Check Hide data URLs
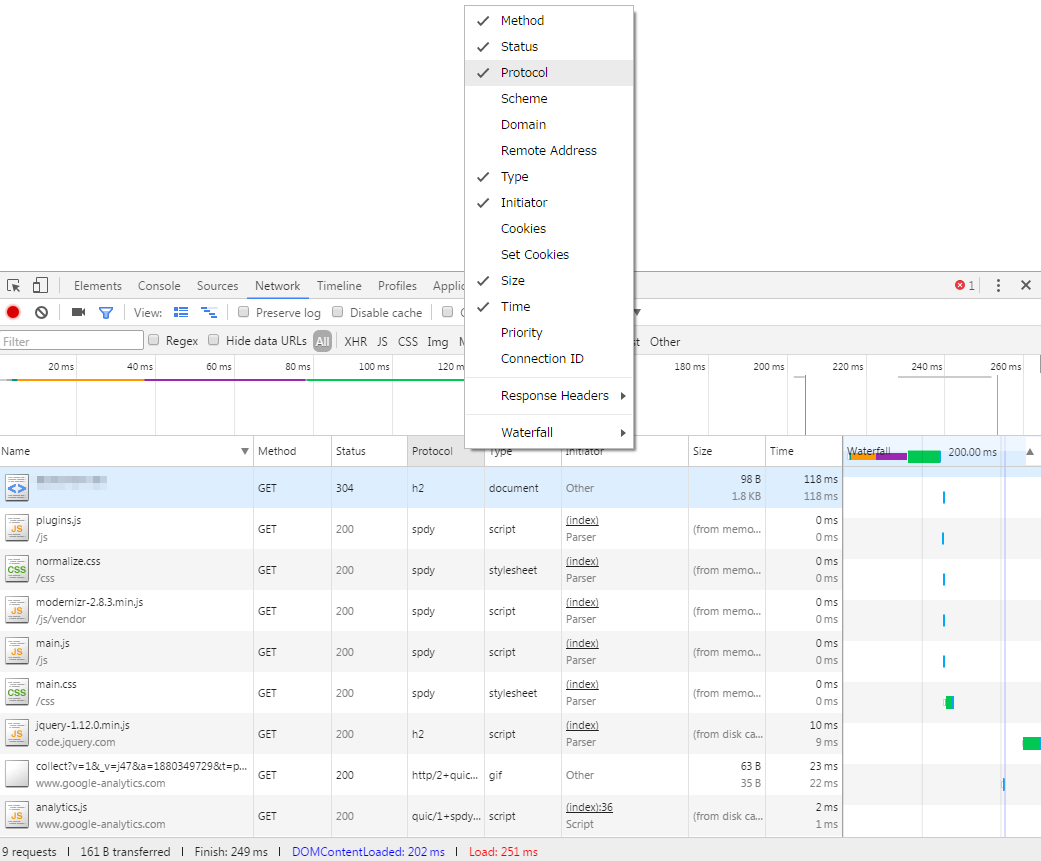 [214, 340]
